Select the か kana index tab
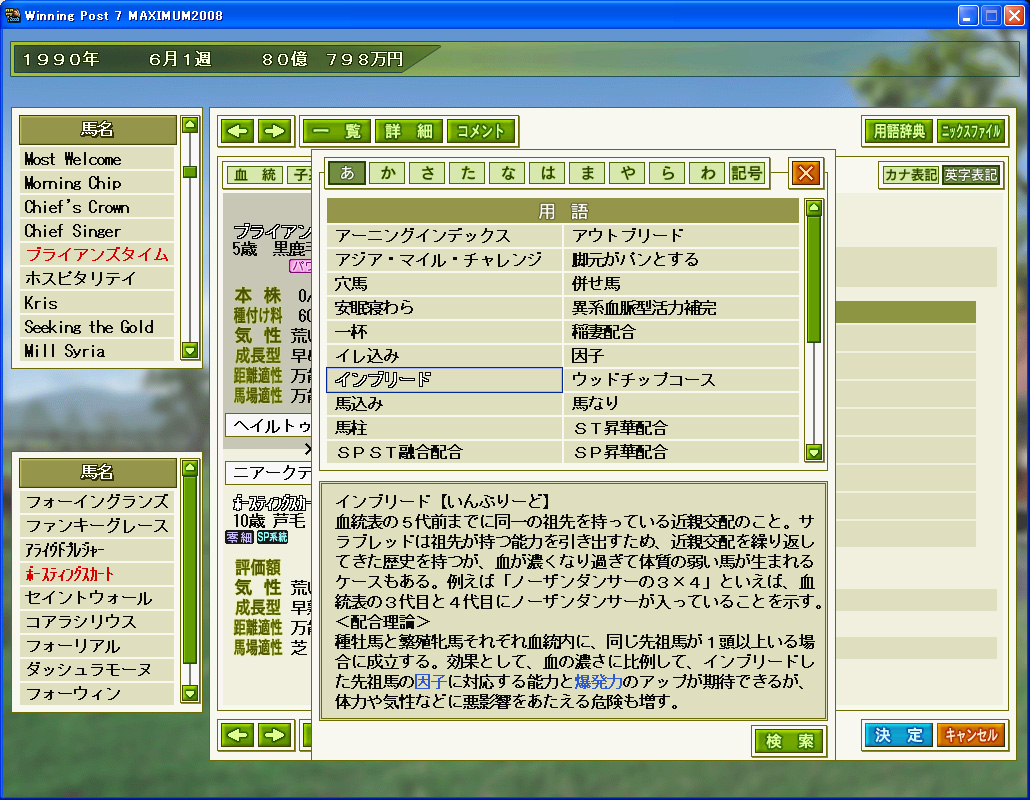 (387, 173)
